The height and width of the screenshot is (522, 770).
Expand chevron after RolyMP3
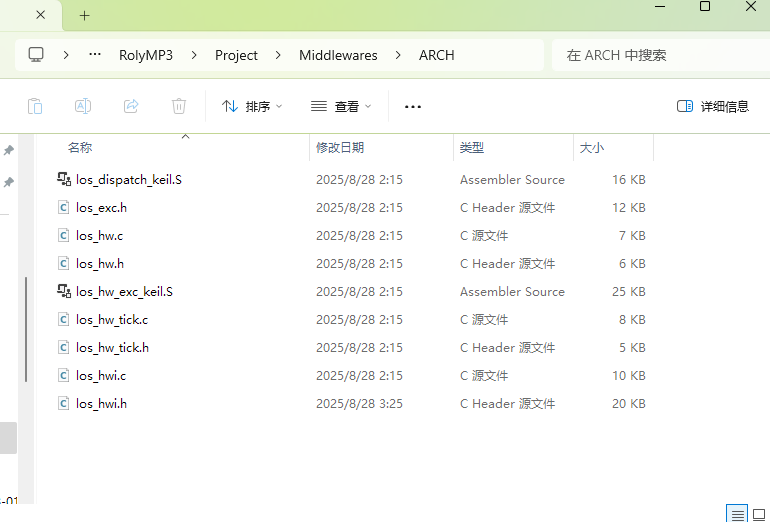pos(194,55)
